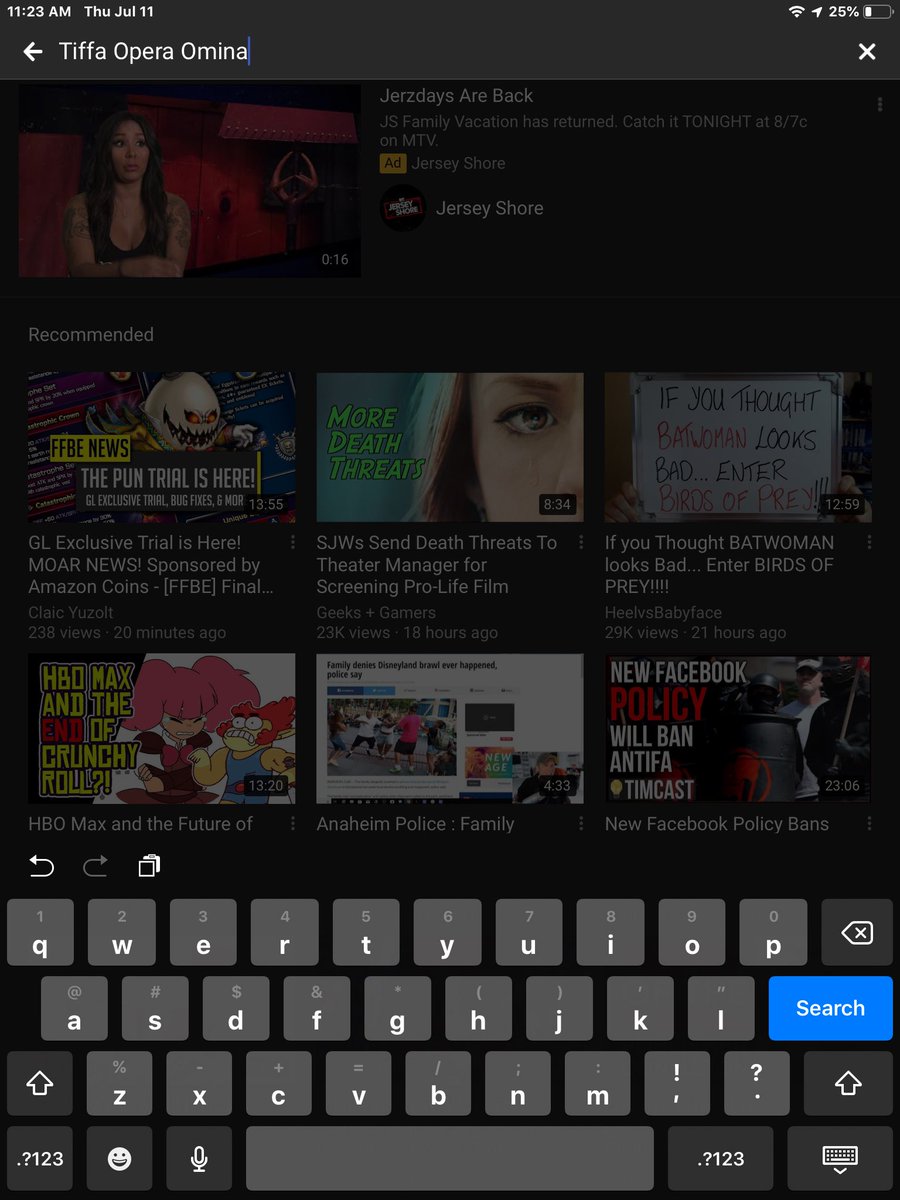
Task: Open options for Anaheim Police video
Action: (x=581, y=824)
